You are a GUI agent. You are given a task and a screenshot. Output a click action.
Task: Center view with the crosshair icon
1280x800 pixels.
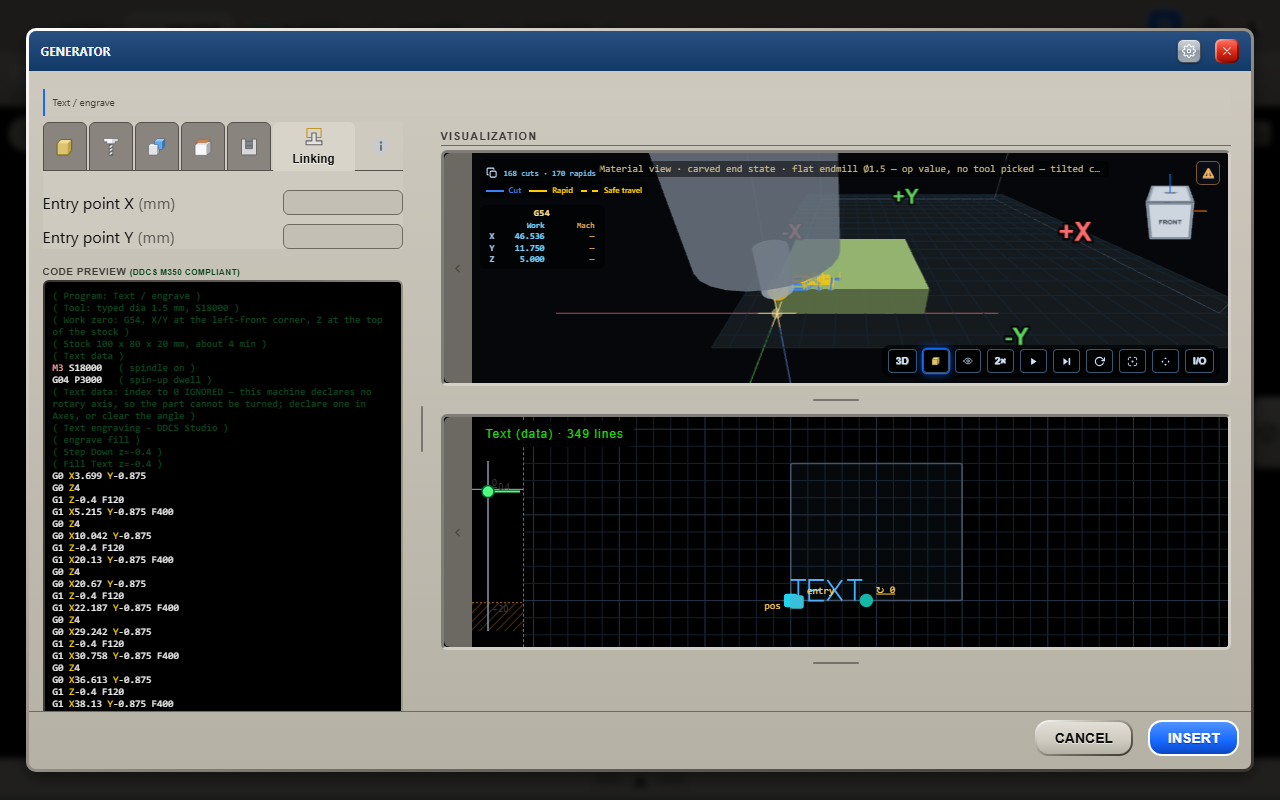click(1165, 361)
